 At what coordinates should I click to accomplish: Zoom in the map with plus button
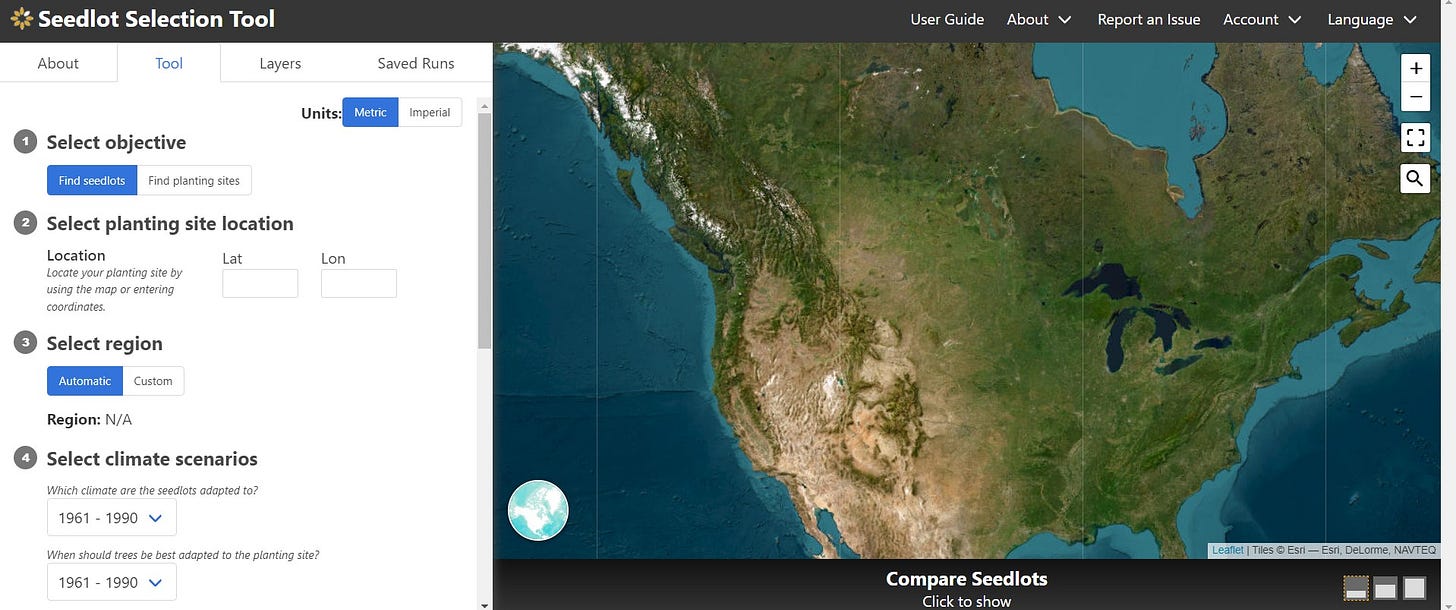(x=1415, y=69)
